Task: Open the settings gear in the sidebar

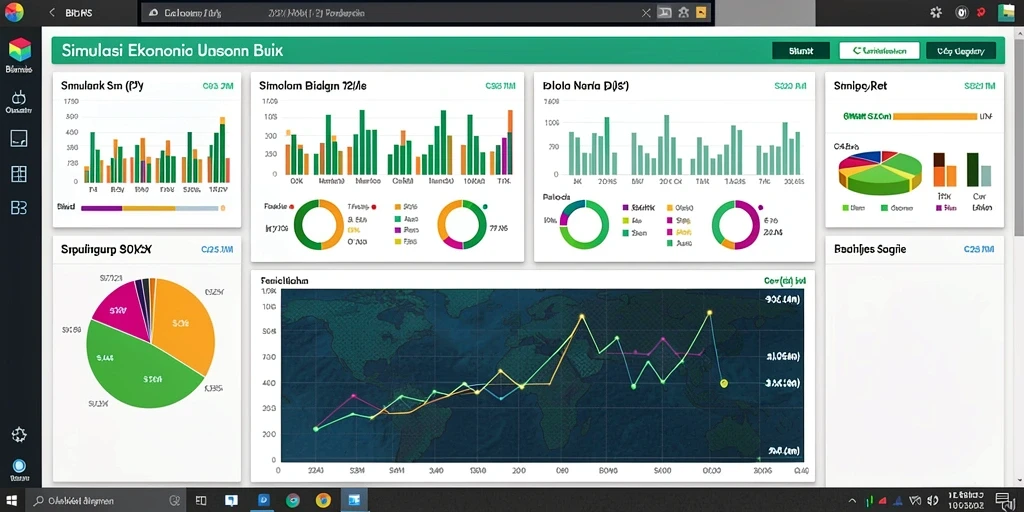Action: tap(19, 434)
